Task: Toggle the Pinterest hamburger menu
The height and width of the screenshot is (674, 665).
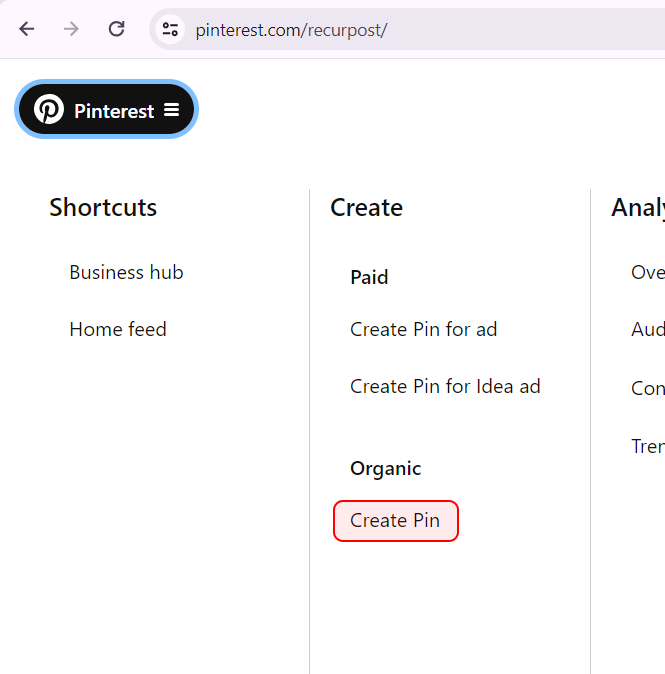Action: (x=172, y=110)
